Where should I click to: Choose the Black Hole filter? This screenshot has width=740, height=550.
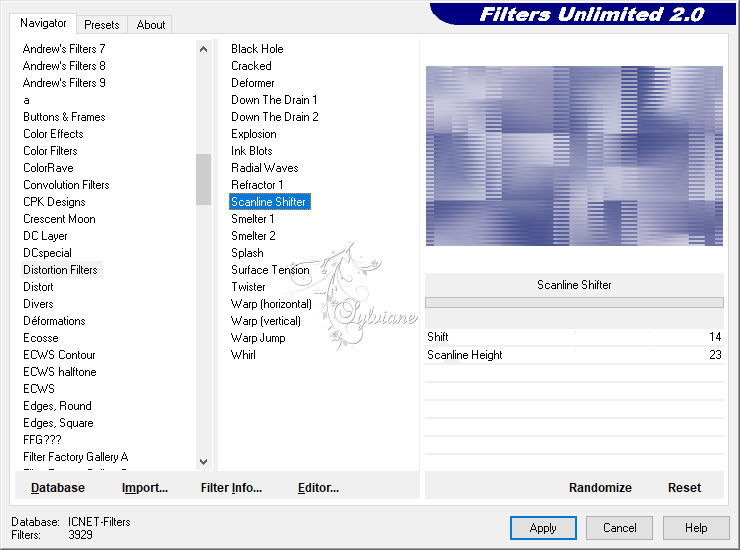(x=257, y=49)
